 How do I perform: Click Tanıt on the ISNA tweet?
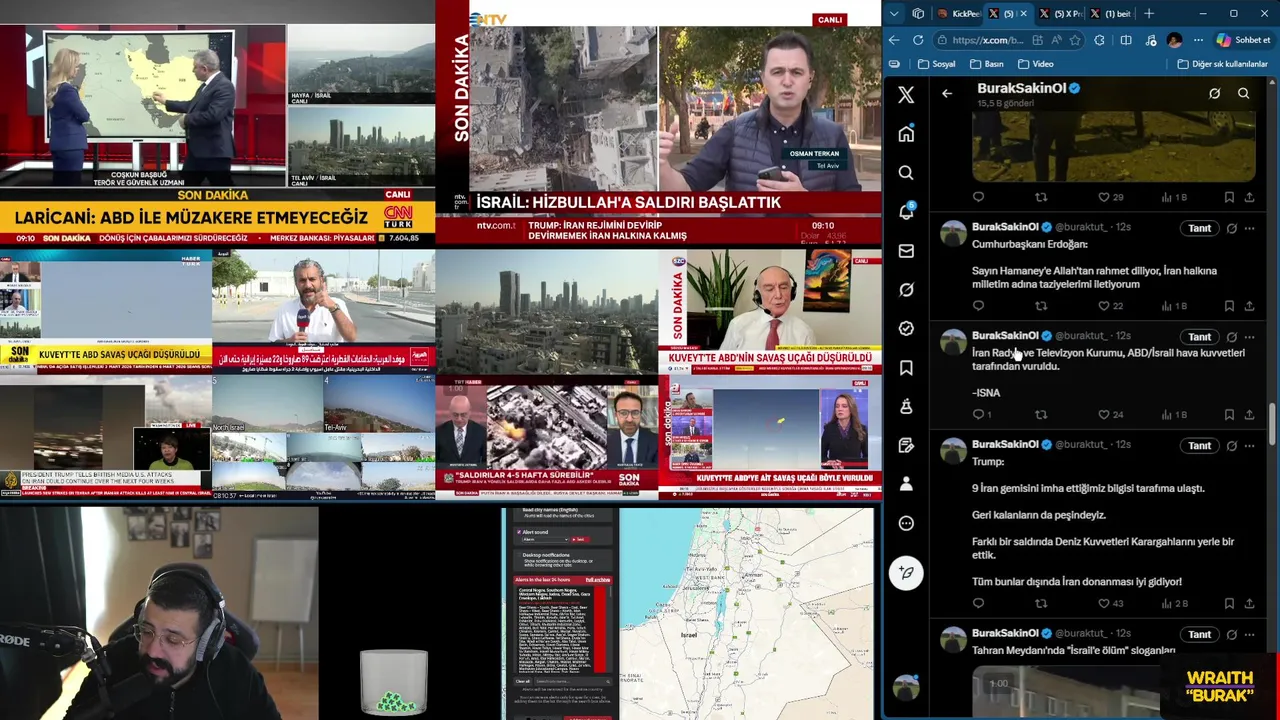[x=1199, y=337]
